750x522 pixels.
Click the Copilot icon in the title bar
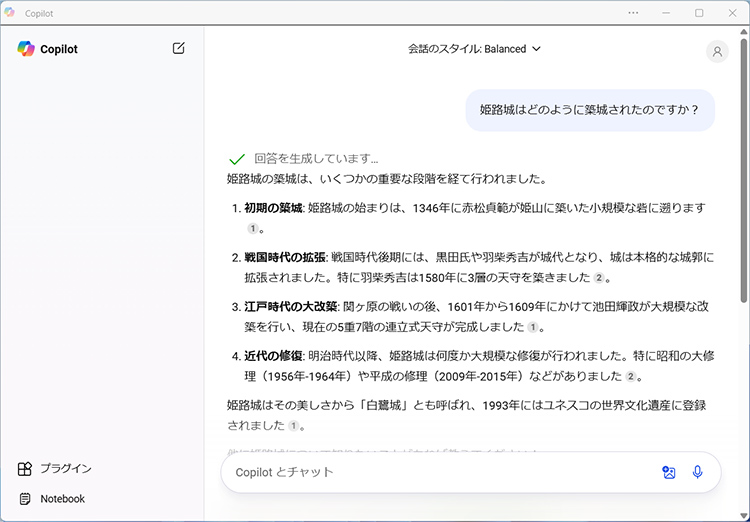(11, 13)
